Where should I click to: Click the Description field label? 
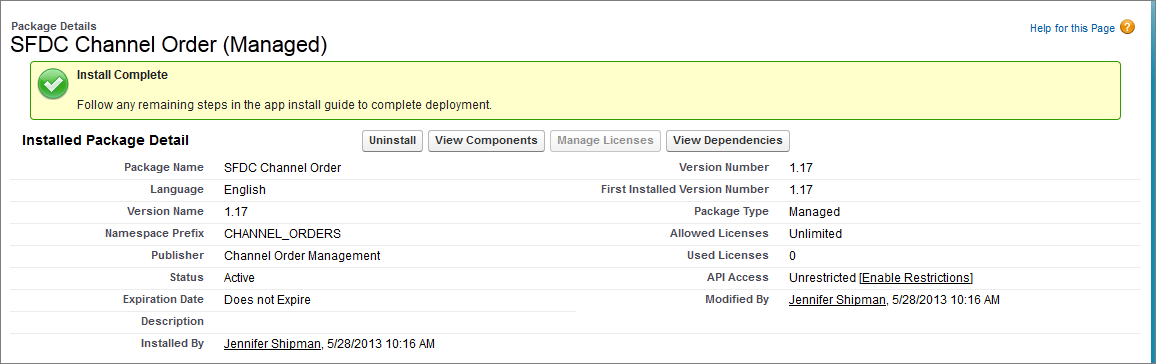pos(173,321)
